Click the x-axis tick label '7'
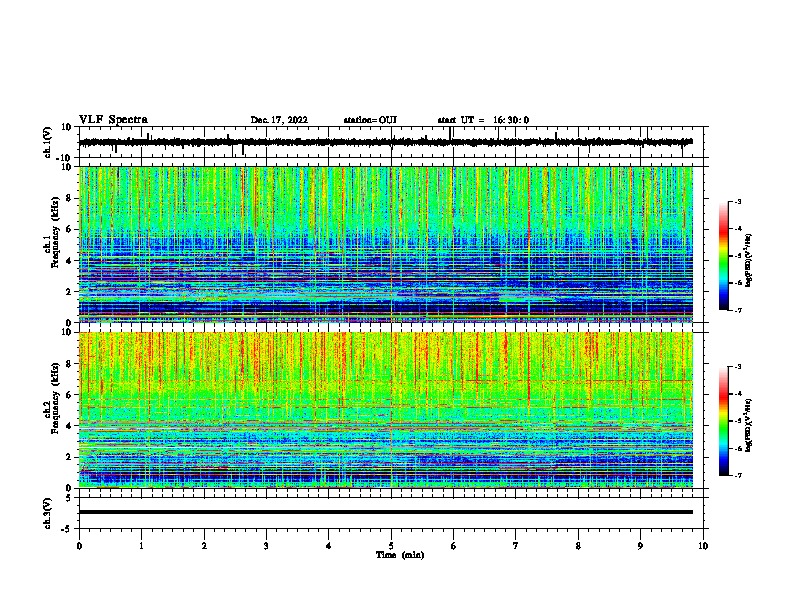 pyautogui.click(x=516, y=546)
